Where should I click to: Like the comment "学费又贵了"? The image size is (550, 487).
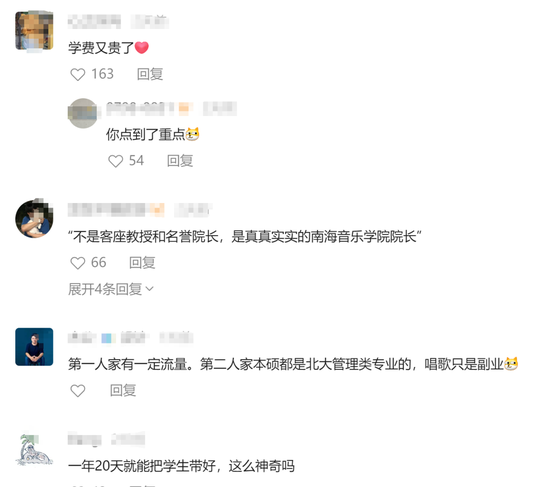pos(78,74)
